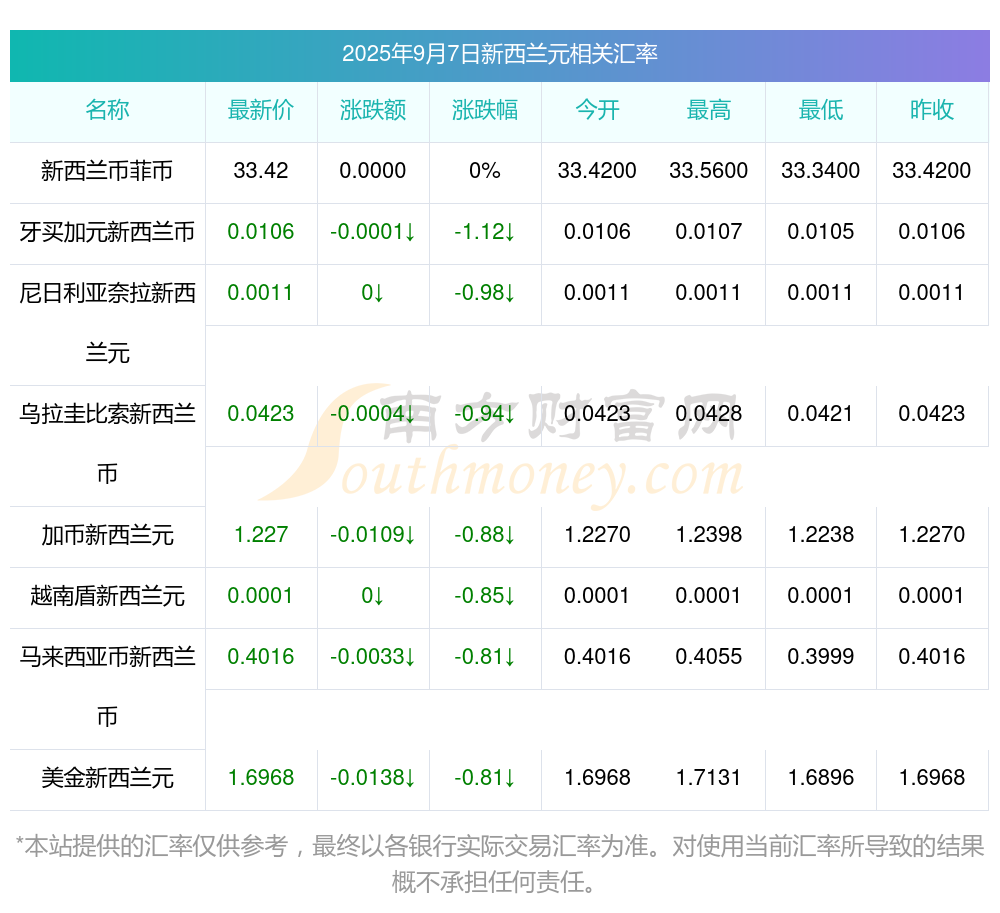
Task: Click the low value 0.0421
Action: click(820, 414)
